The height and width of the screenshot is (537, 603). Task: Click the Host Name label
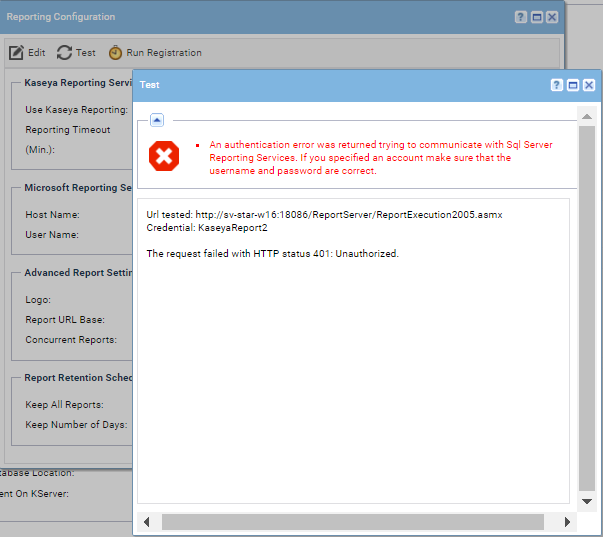point(52,215)
